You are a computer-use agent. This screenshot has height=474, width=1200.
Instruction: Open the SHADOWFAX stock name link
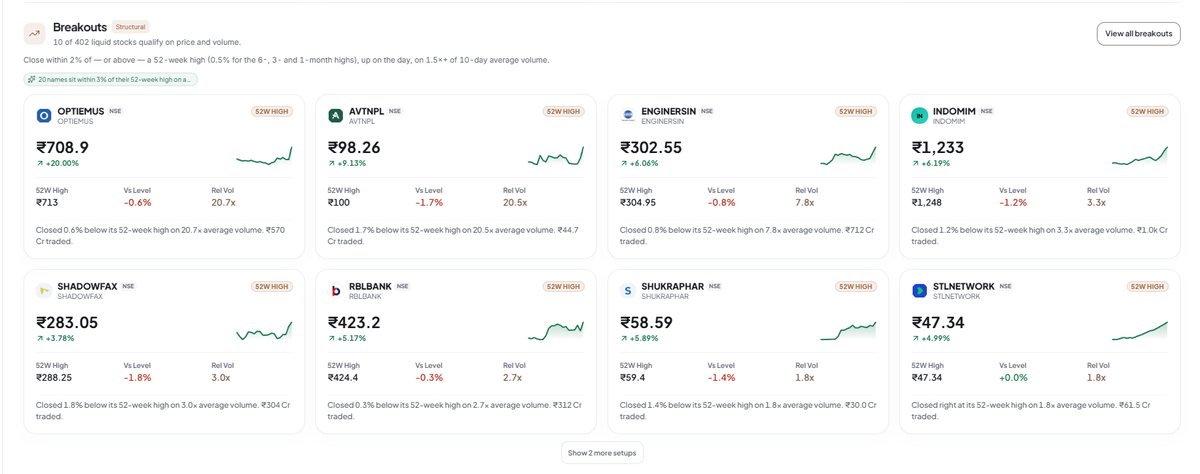point(87,286)
